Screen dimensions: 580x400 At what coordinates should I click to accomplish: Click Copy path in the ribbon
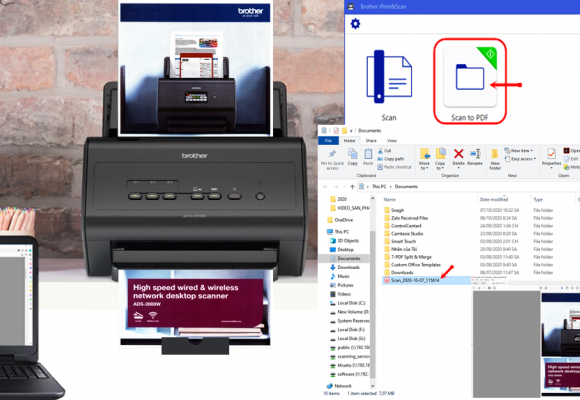pyautogui.click(x=391, y=159)
